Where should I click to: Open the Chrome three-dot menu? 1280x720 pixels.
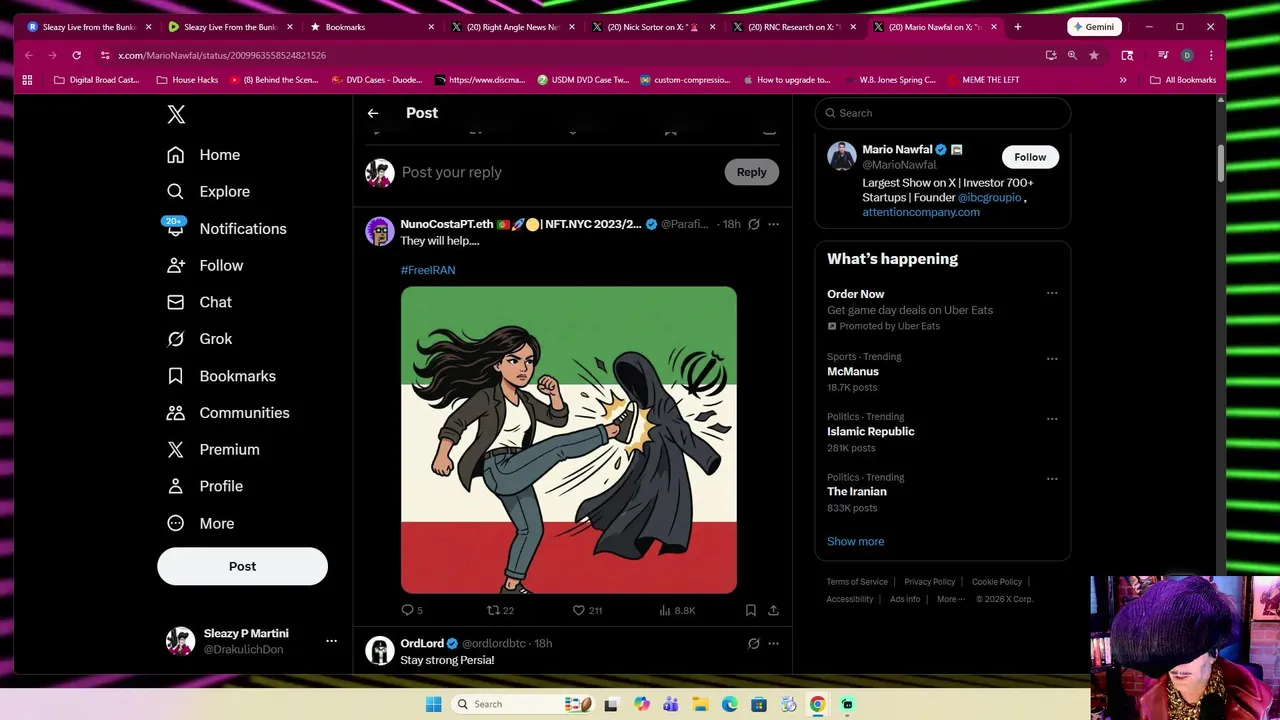[1211, 55]
